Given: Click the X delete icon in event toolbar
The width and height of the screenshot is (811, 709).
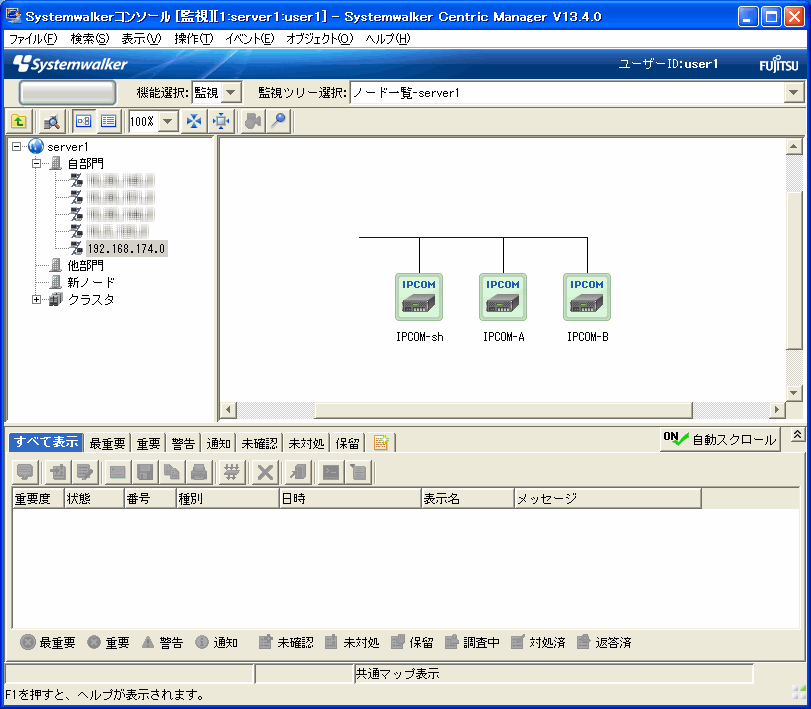Looking at the screenshot, I should click(265, 472).
